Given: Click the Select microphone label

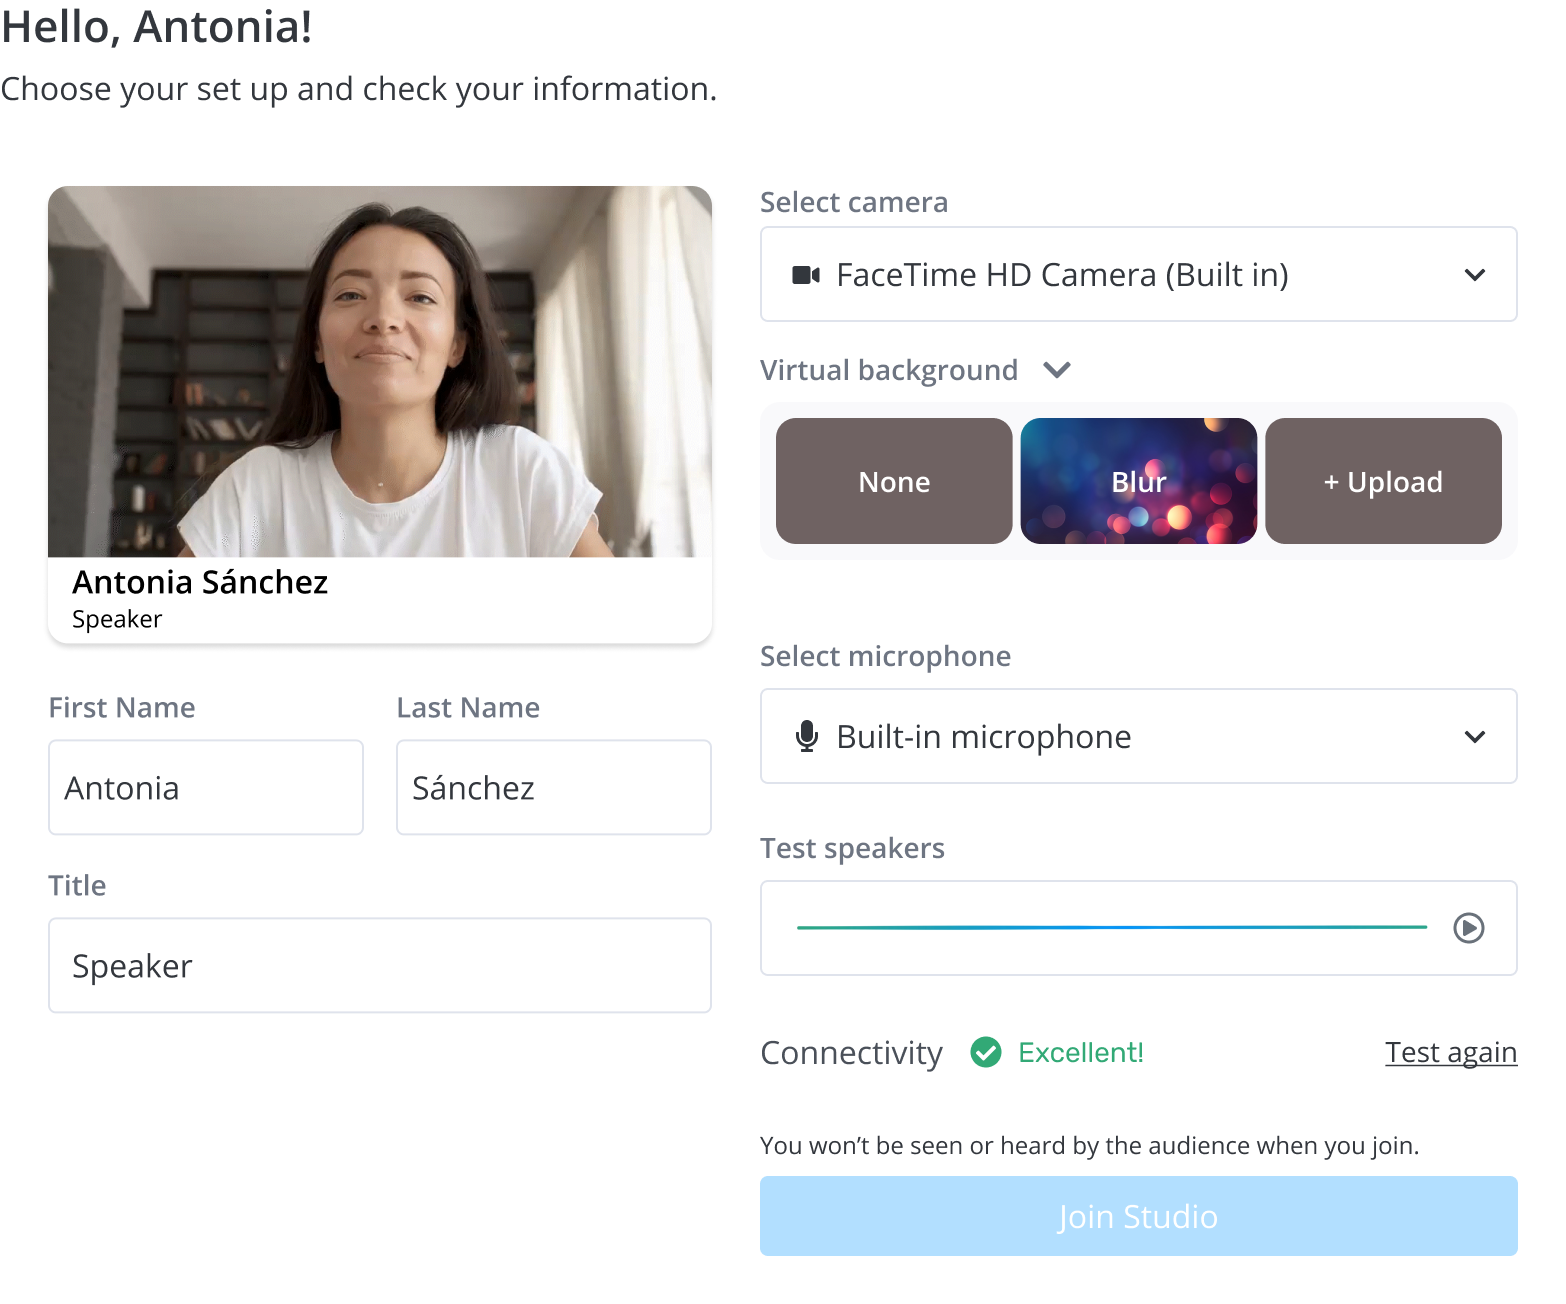Looking at the screenshot, I should [885, 656].
